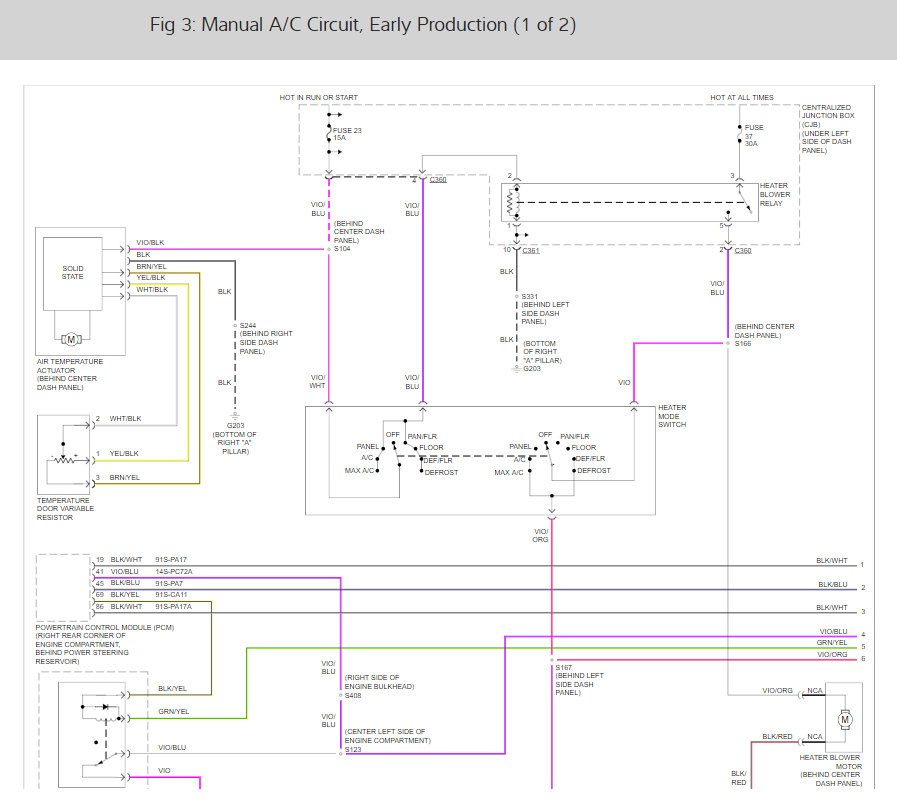Click the 'CENTRALIZED JUNCTION BOX' description
Image resolution: width=897 pixels, height=808 pixels.
[x=828, y=129]
